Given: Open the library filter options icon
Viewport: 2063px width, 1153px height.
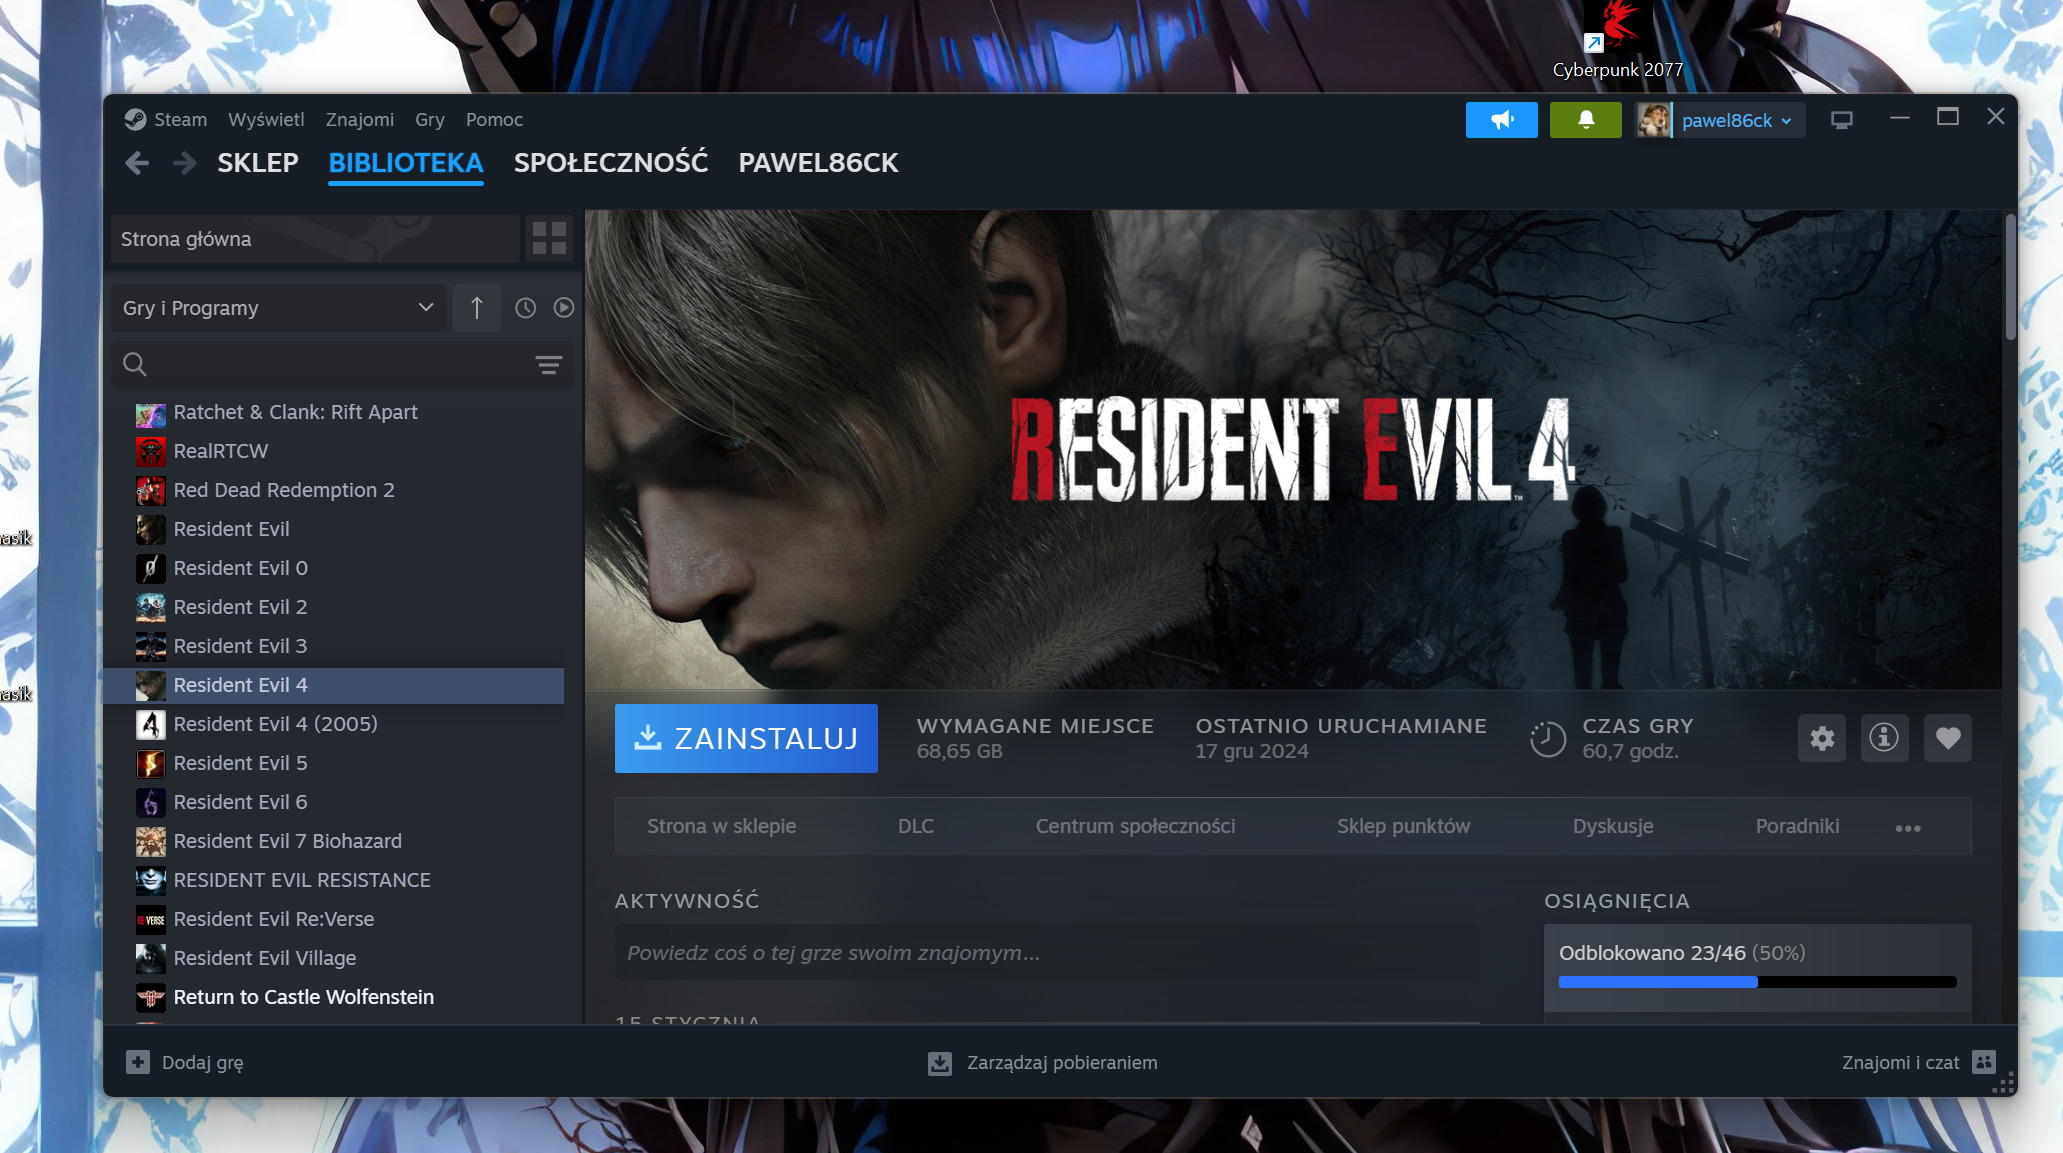Looking at the screenshot, I should click(548, 365).
